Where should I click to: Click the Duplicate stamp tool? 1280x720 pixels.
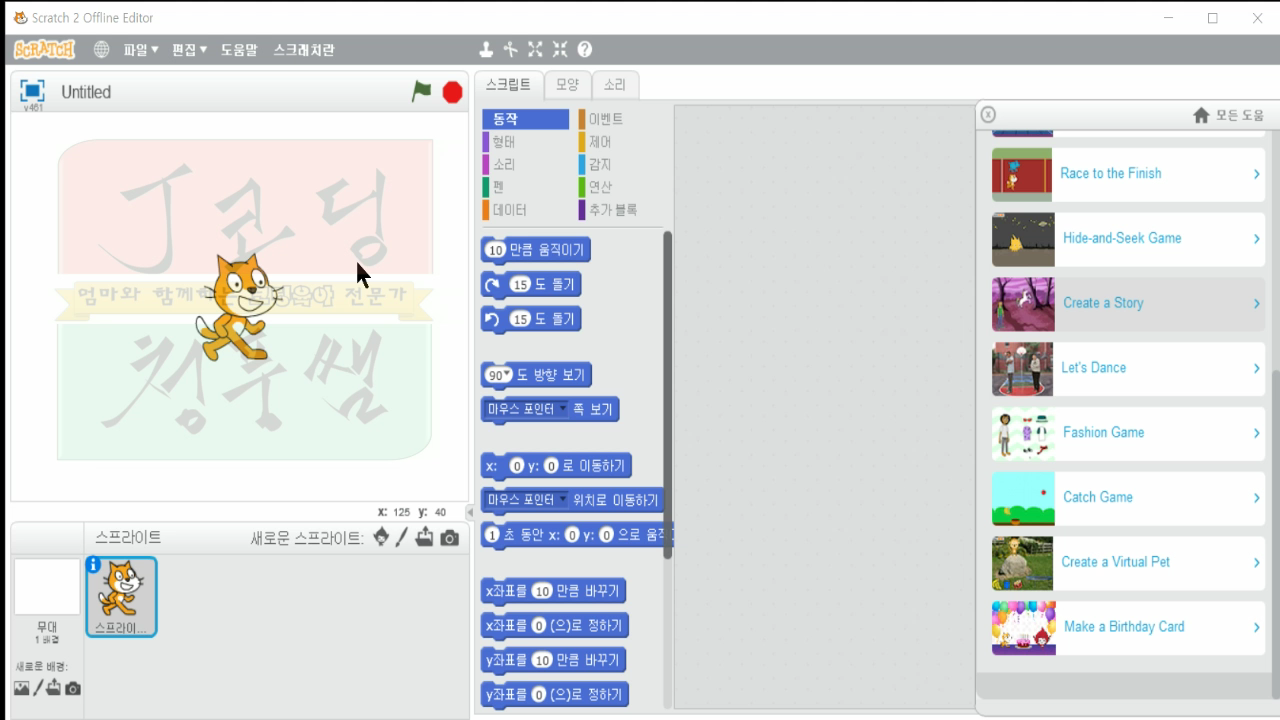pos(486,47)
